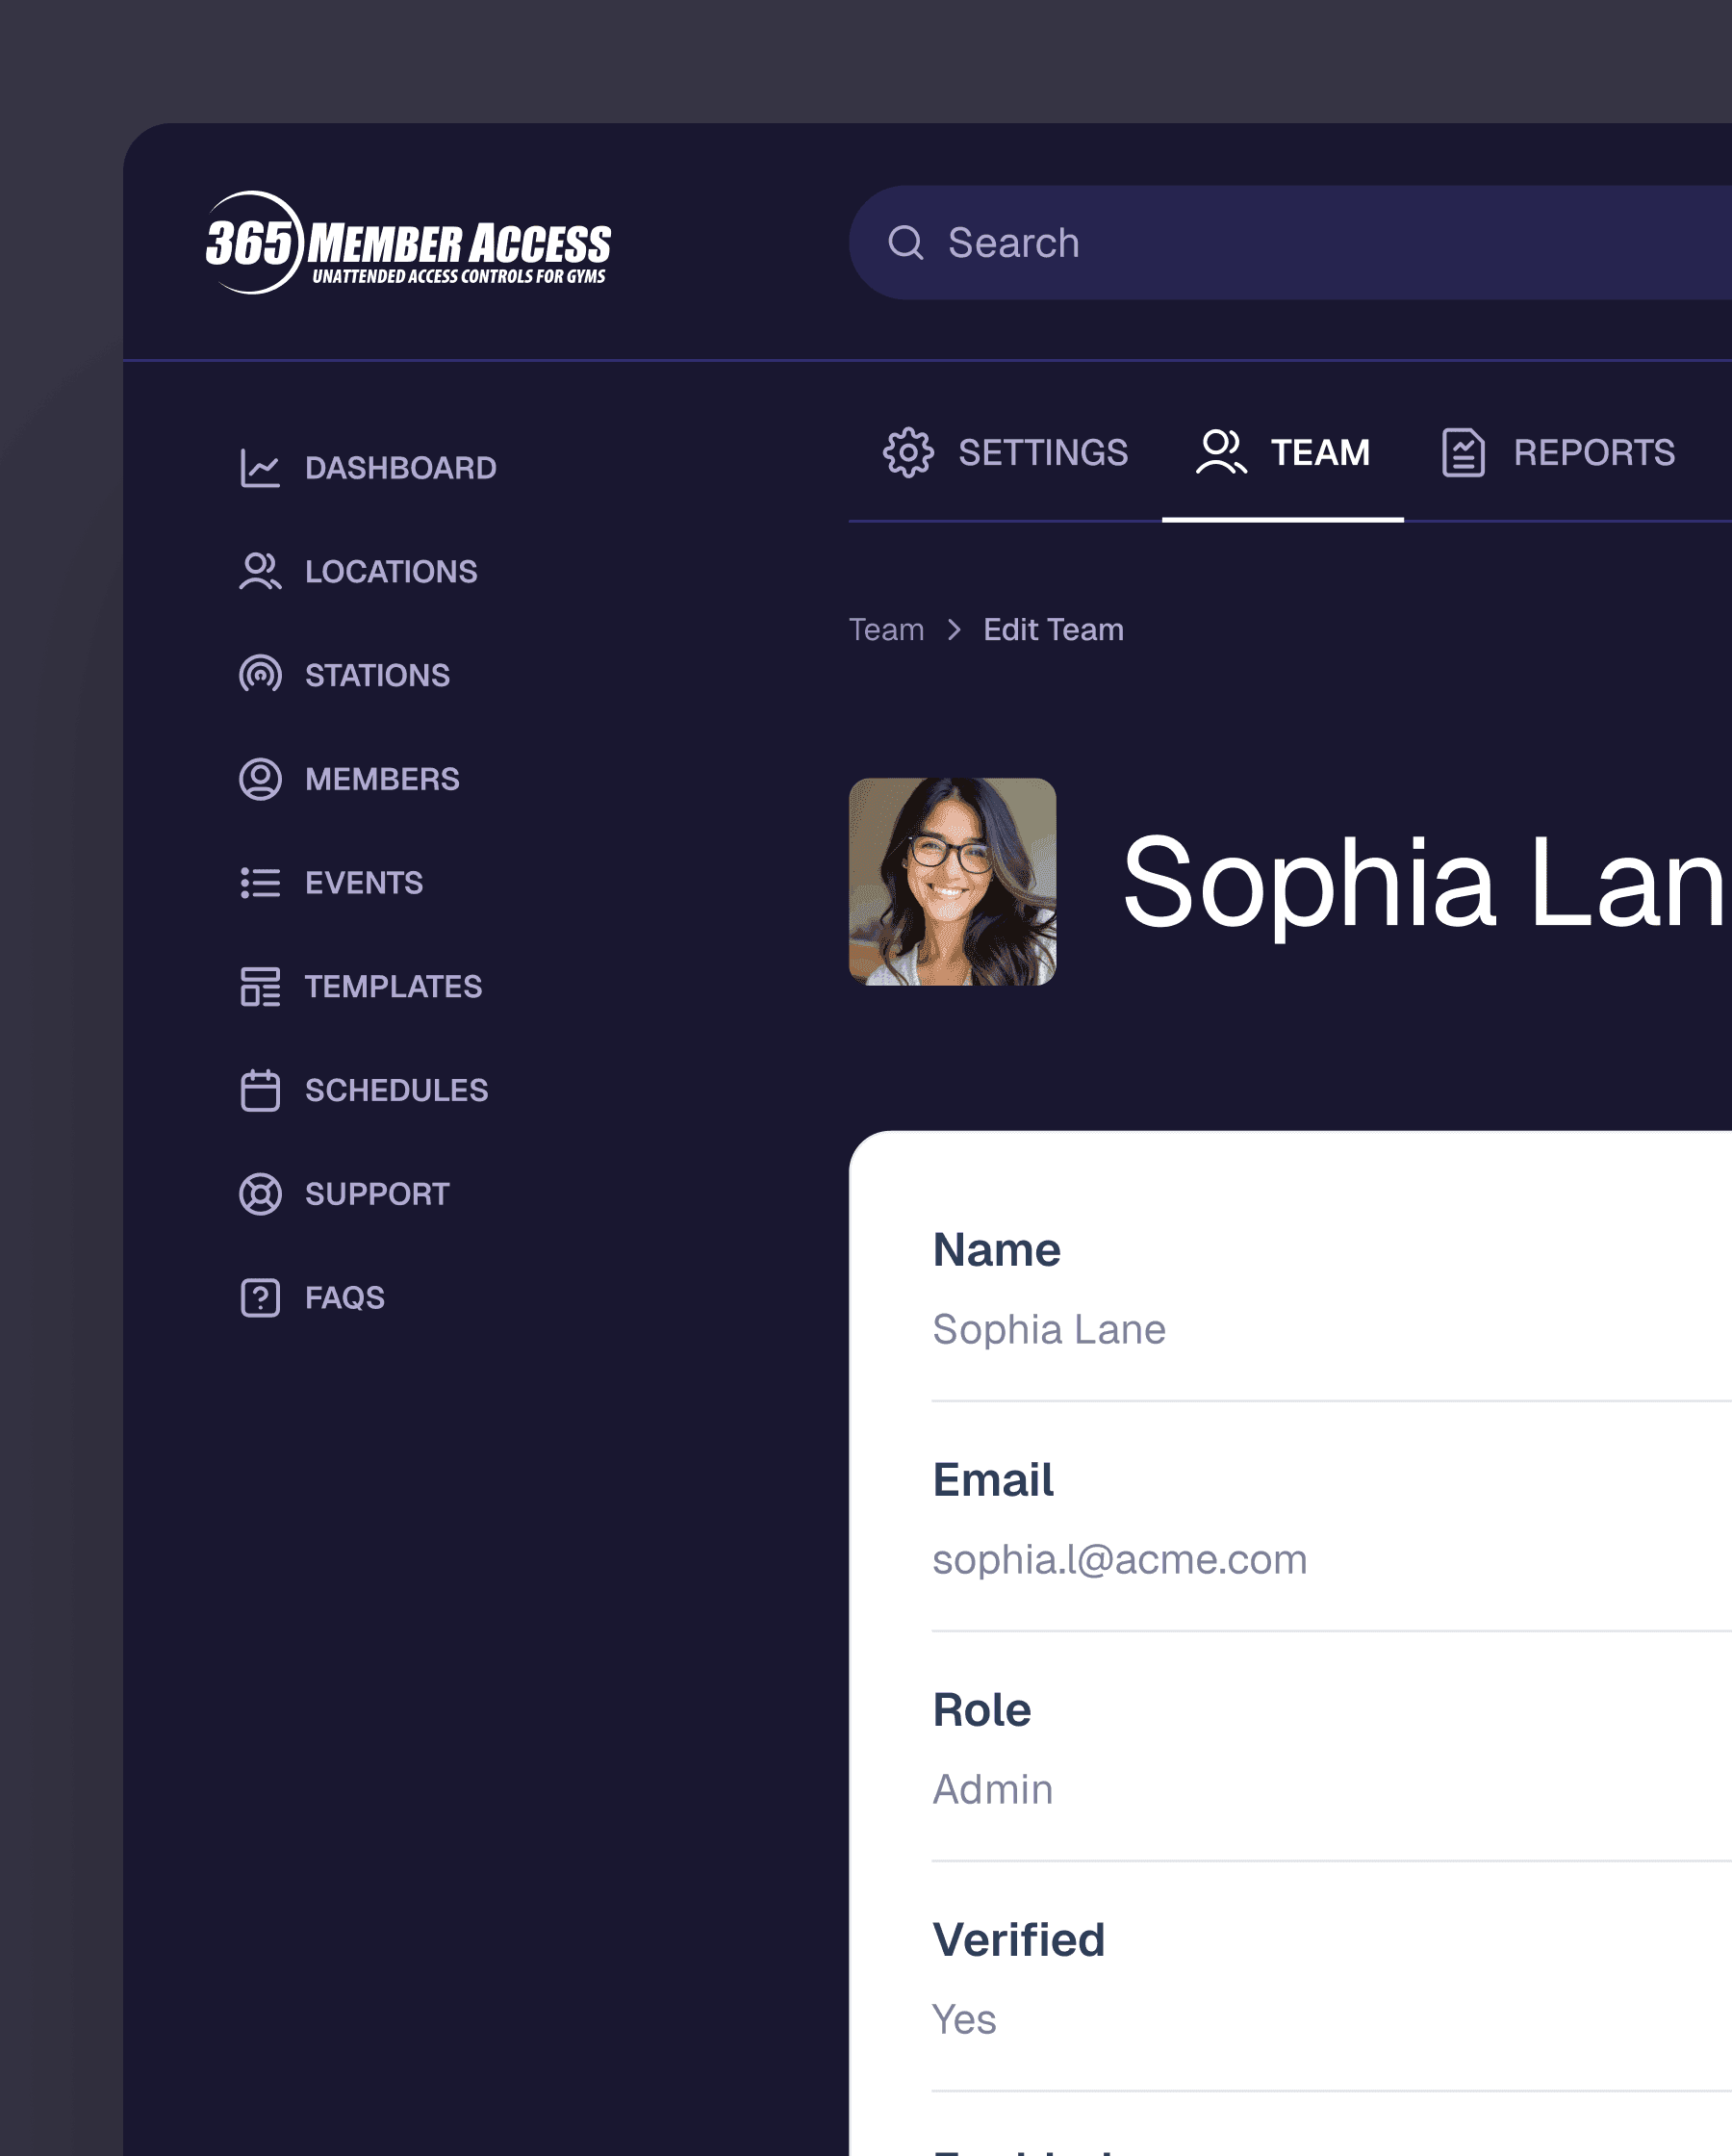Open the Events menu item
This screenshot has height=2156, width=1732.
(x=331, y=883)
